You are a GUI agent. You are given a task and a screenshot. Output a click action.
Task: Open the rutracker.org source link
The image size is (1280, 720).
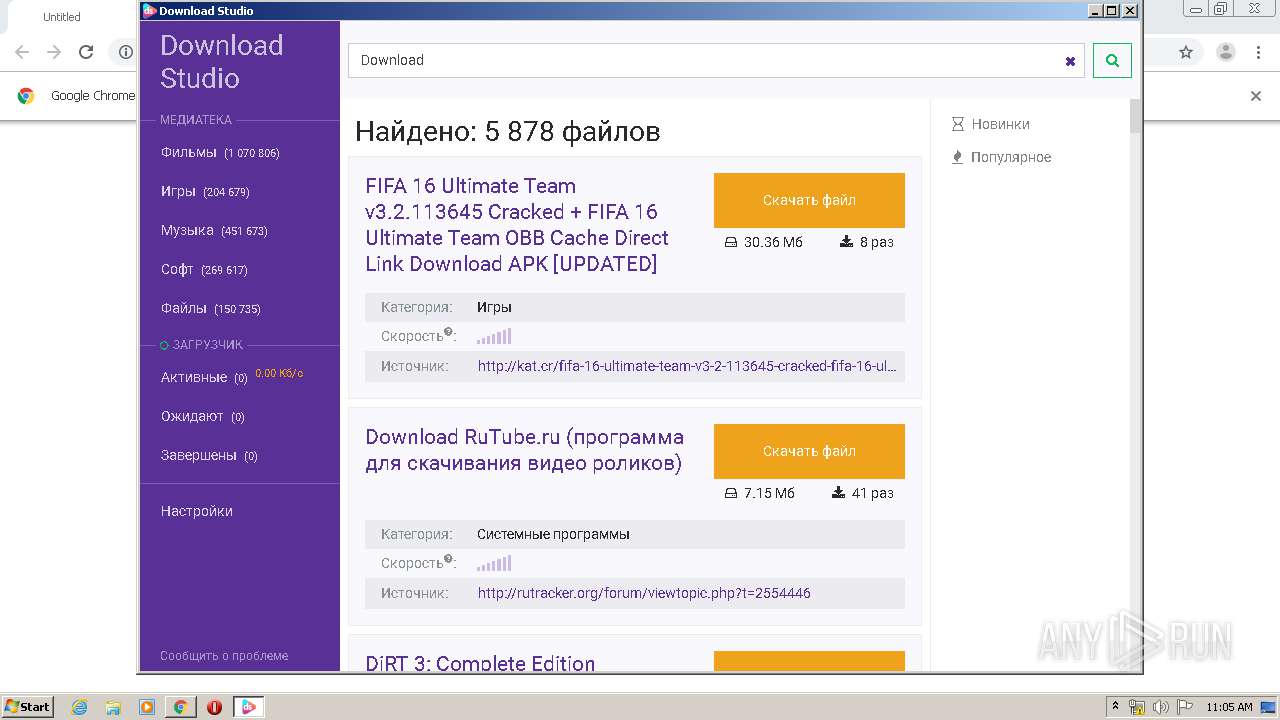click(644, 593)
